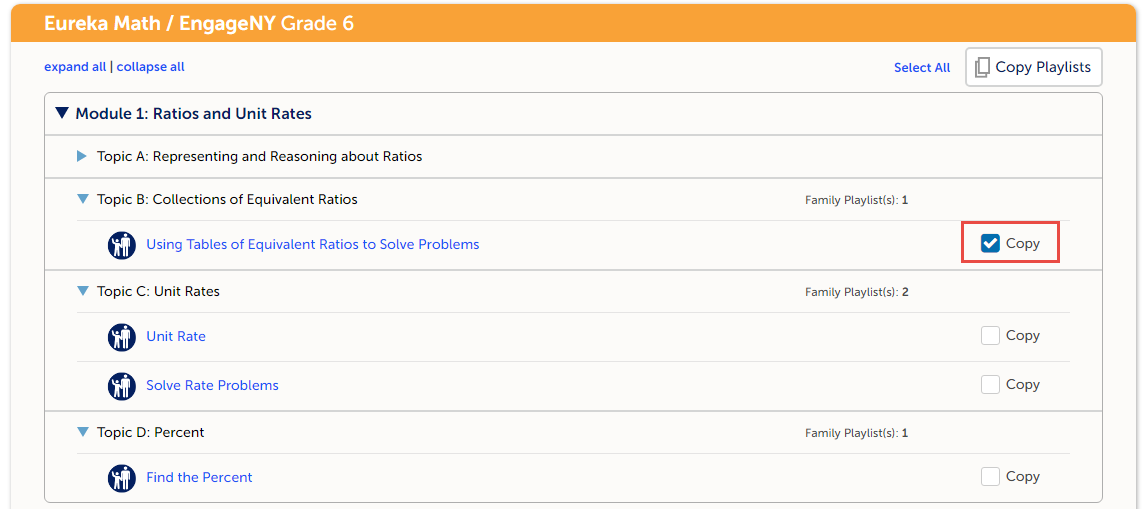Click the Topic C: Unit Rates label
Screen dimensions: 1145x509
point(158,291)
